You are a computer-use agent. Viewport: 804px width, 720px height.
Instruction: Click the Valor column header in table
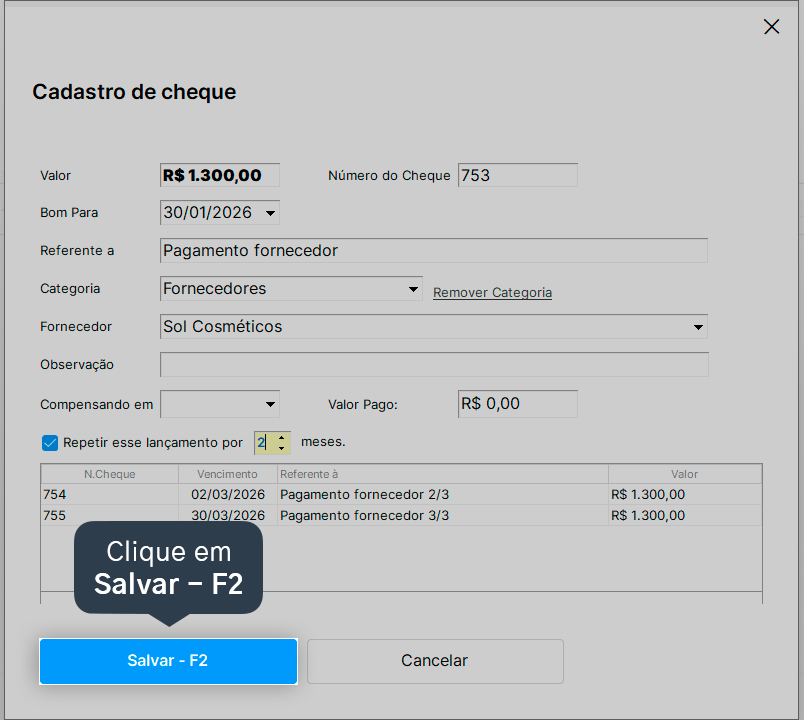coord(685,474)
